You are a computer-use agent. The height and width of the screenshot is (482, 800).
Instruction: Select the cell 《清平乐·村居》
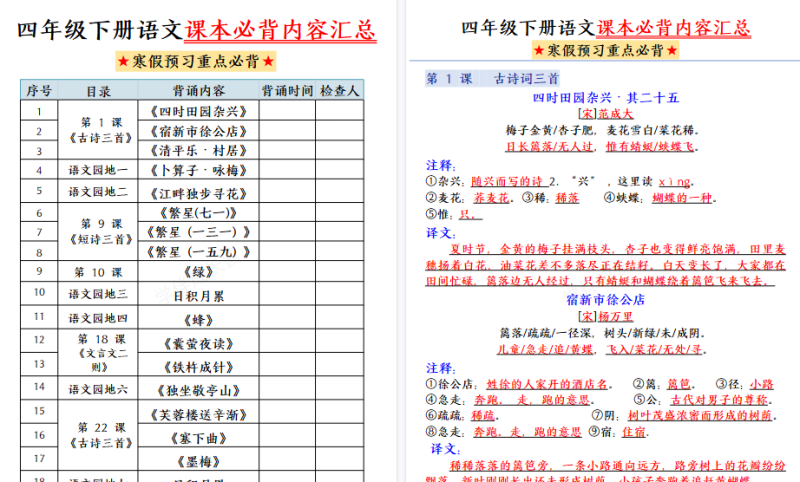tap(198, 151)
